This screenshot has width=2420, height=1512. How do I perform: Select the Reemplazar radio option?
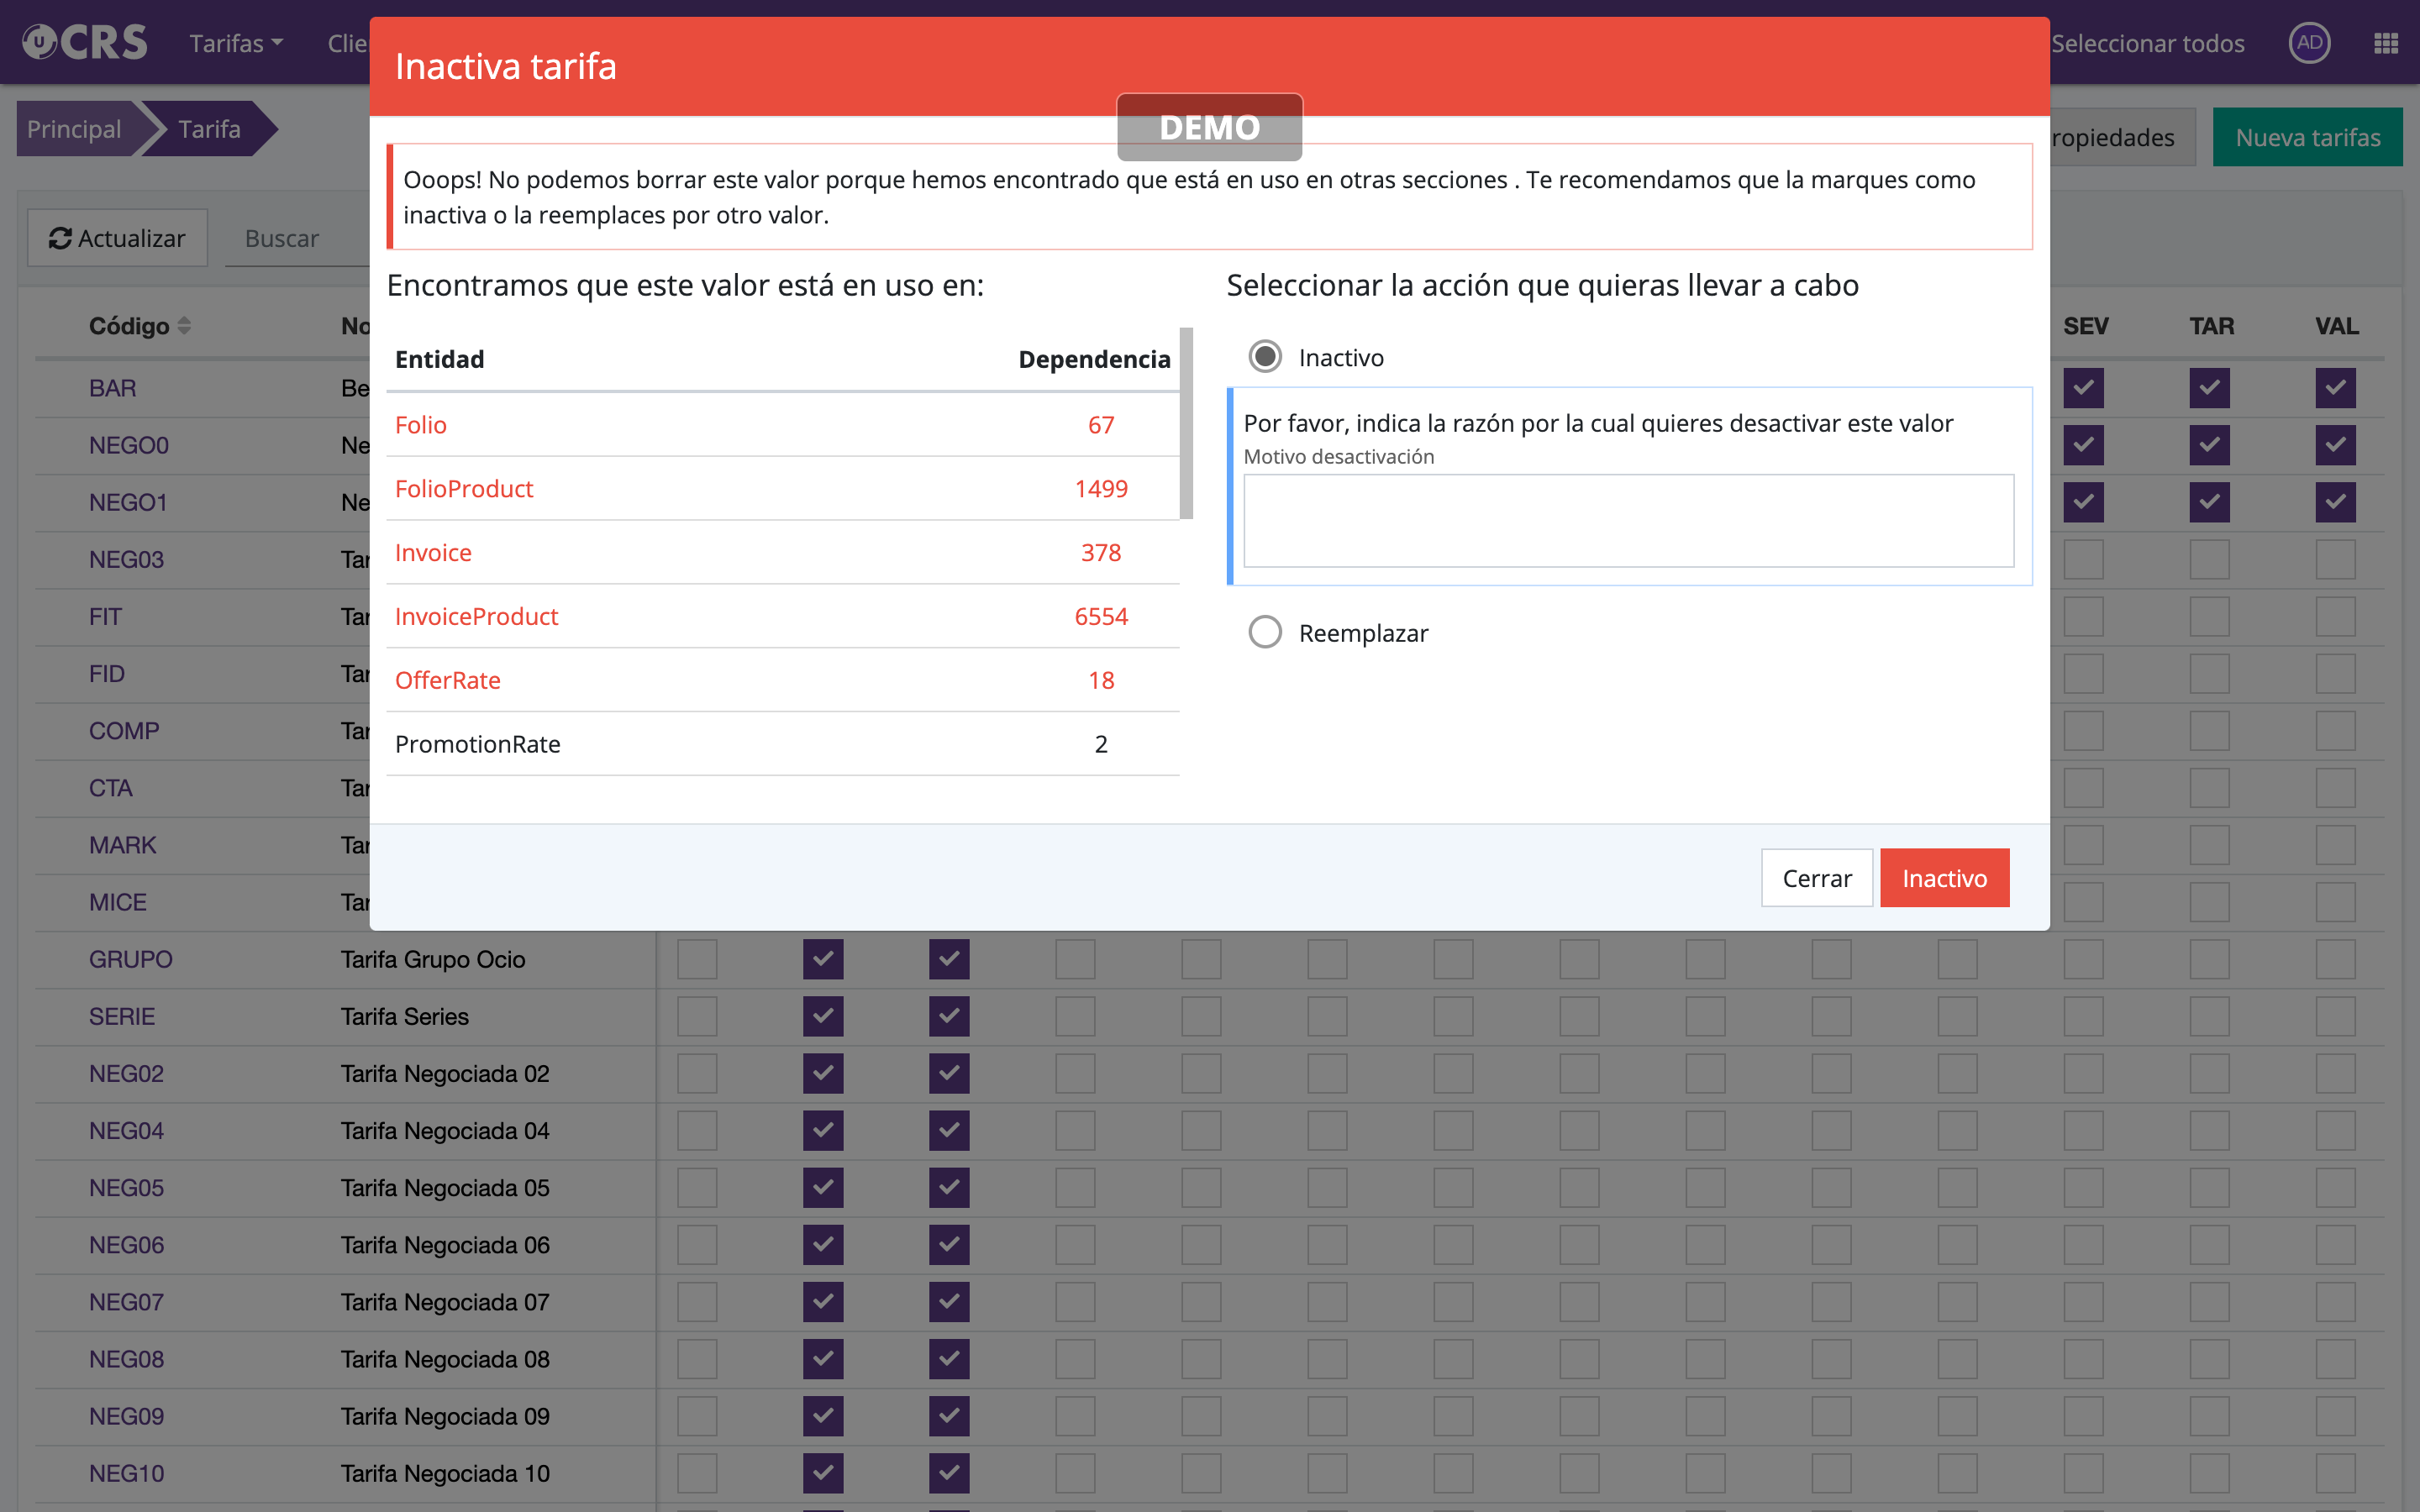coord(1265,632)
